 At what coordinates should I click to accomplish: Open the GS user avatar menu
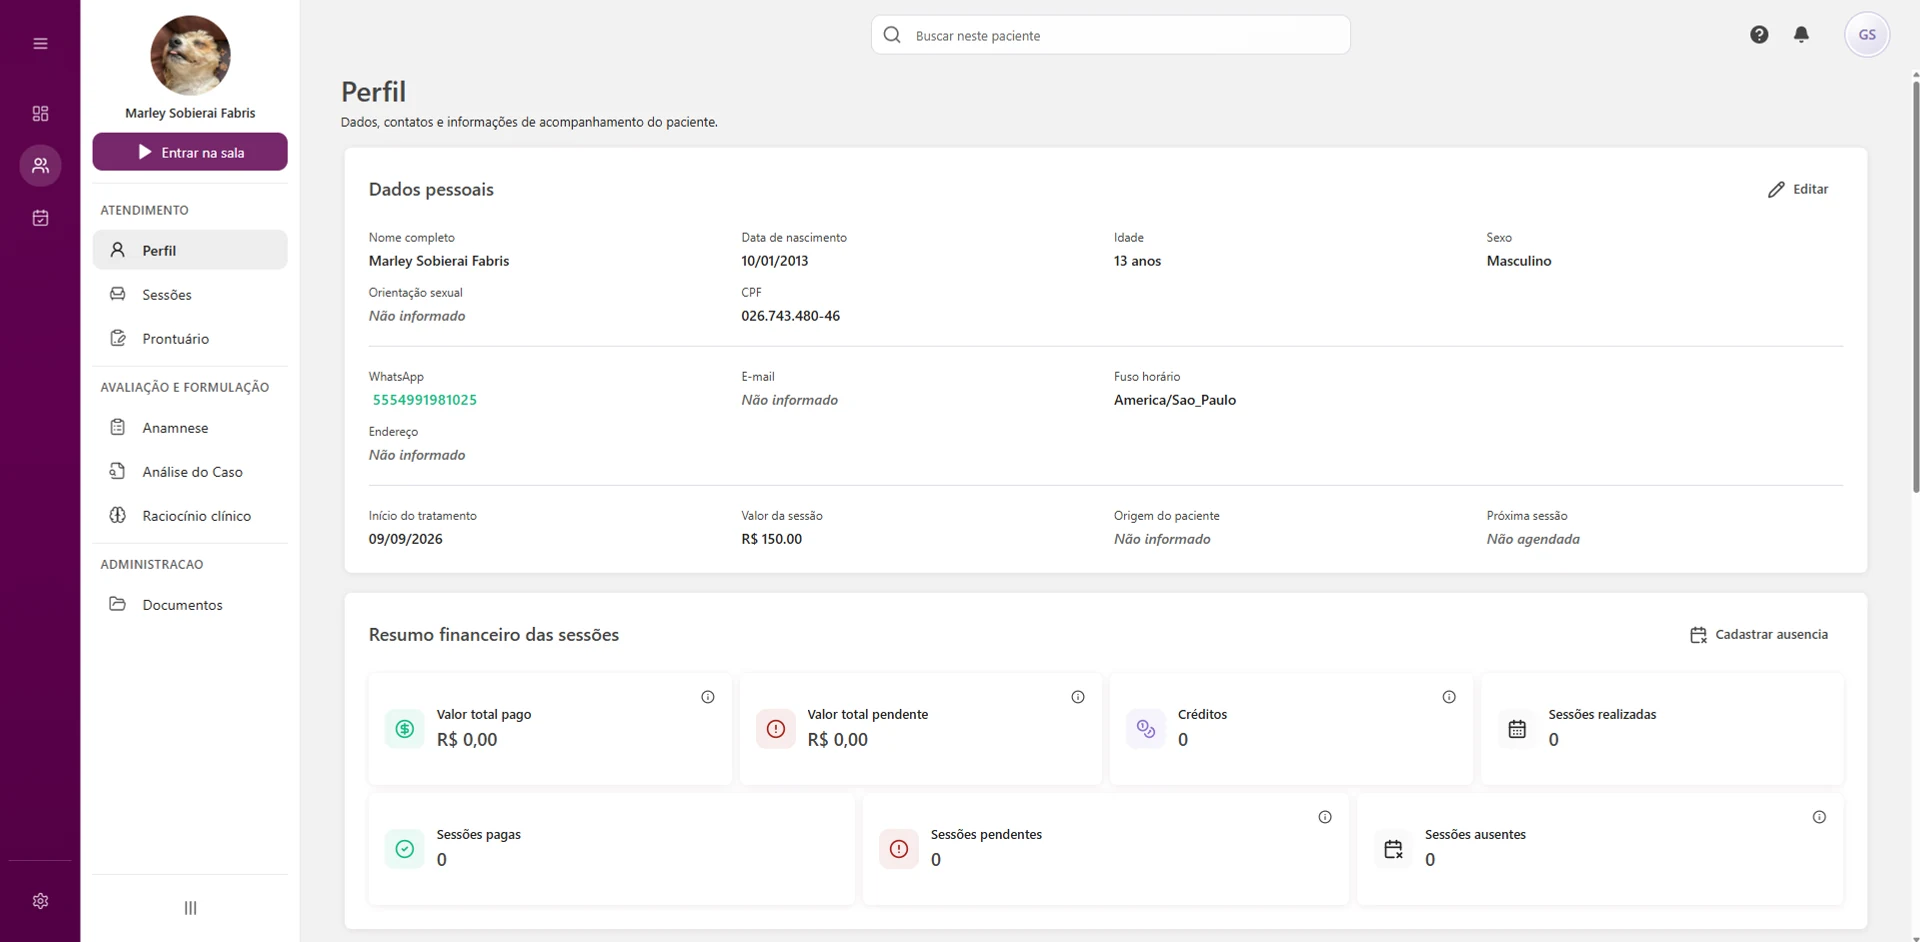coord(1866,35)
